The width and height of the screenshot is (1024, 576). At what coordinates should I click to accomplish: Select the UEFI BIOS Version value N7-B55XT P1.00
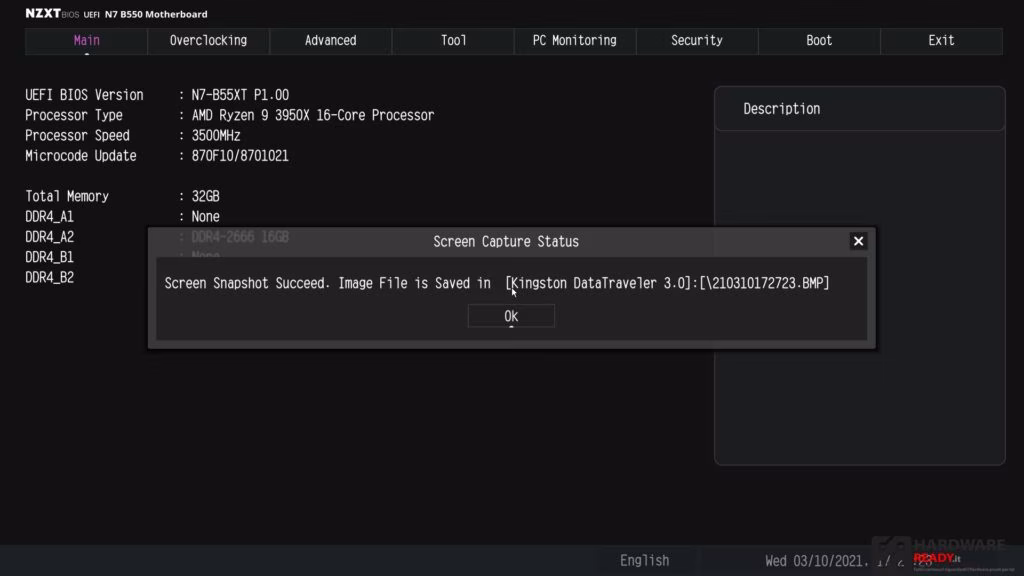pos(240,95)
